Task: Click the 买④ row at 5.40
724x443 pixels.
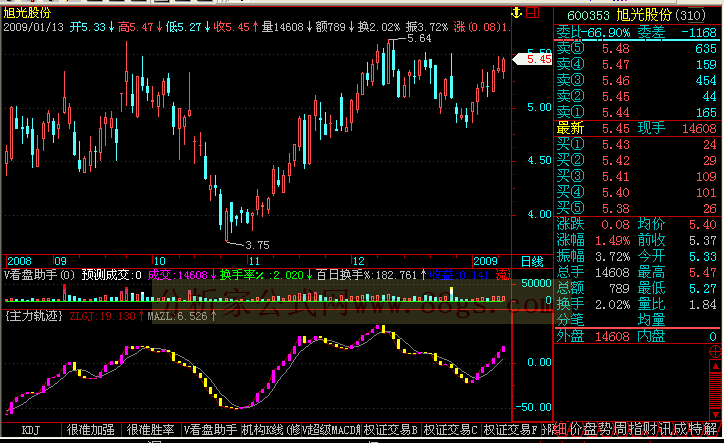Action: click(636, 193)
